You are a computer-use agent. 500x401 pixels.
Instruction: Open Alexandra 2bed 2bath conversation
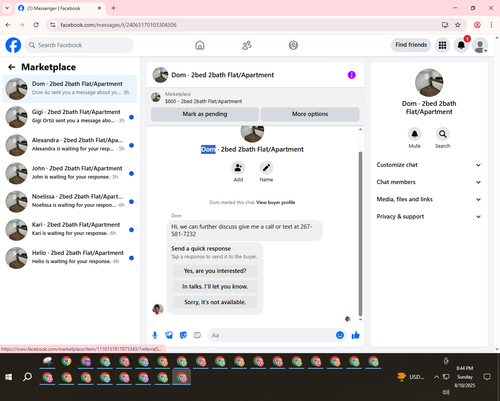point(69,145)
